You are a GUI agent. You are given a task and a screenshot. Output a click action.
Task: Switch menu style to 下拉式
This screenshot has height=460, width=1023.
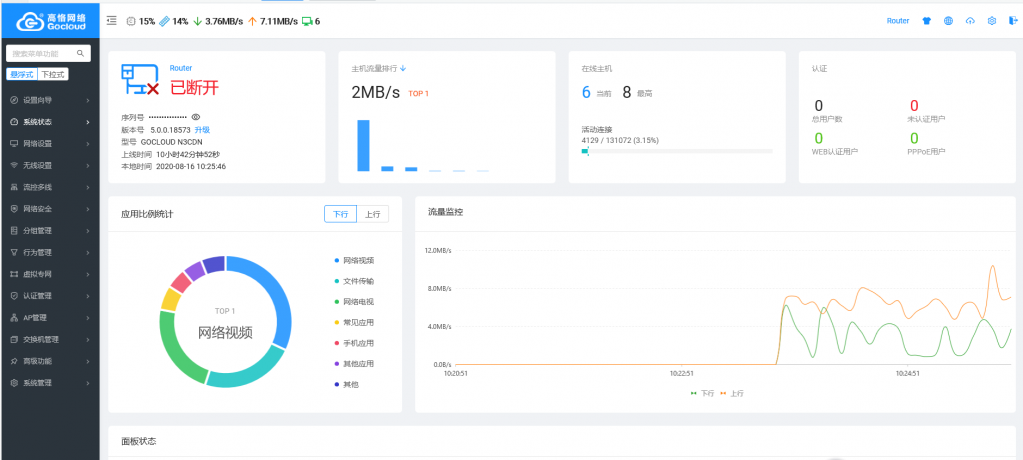pos(52,74)
